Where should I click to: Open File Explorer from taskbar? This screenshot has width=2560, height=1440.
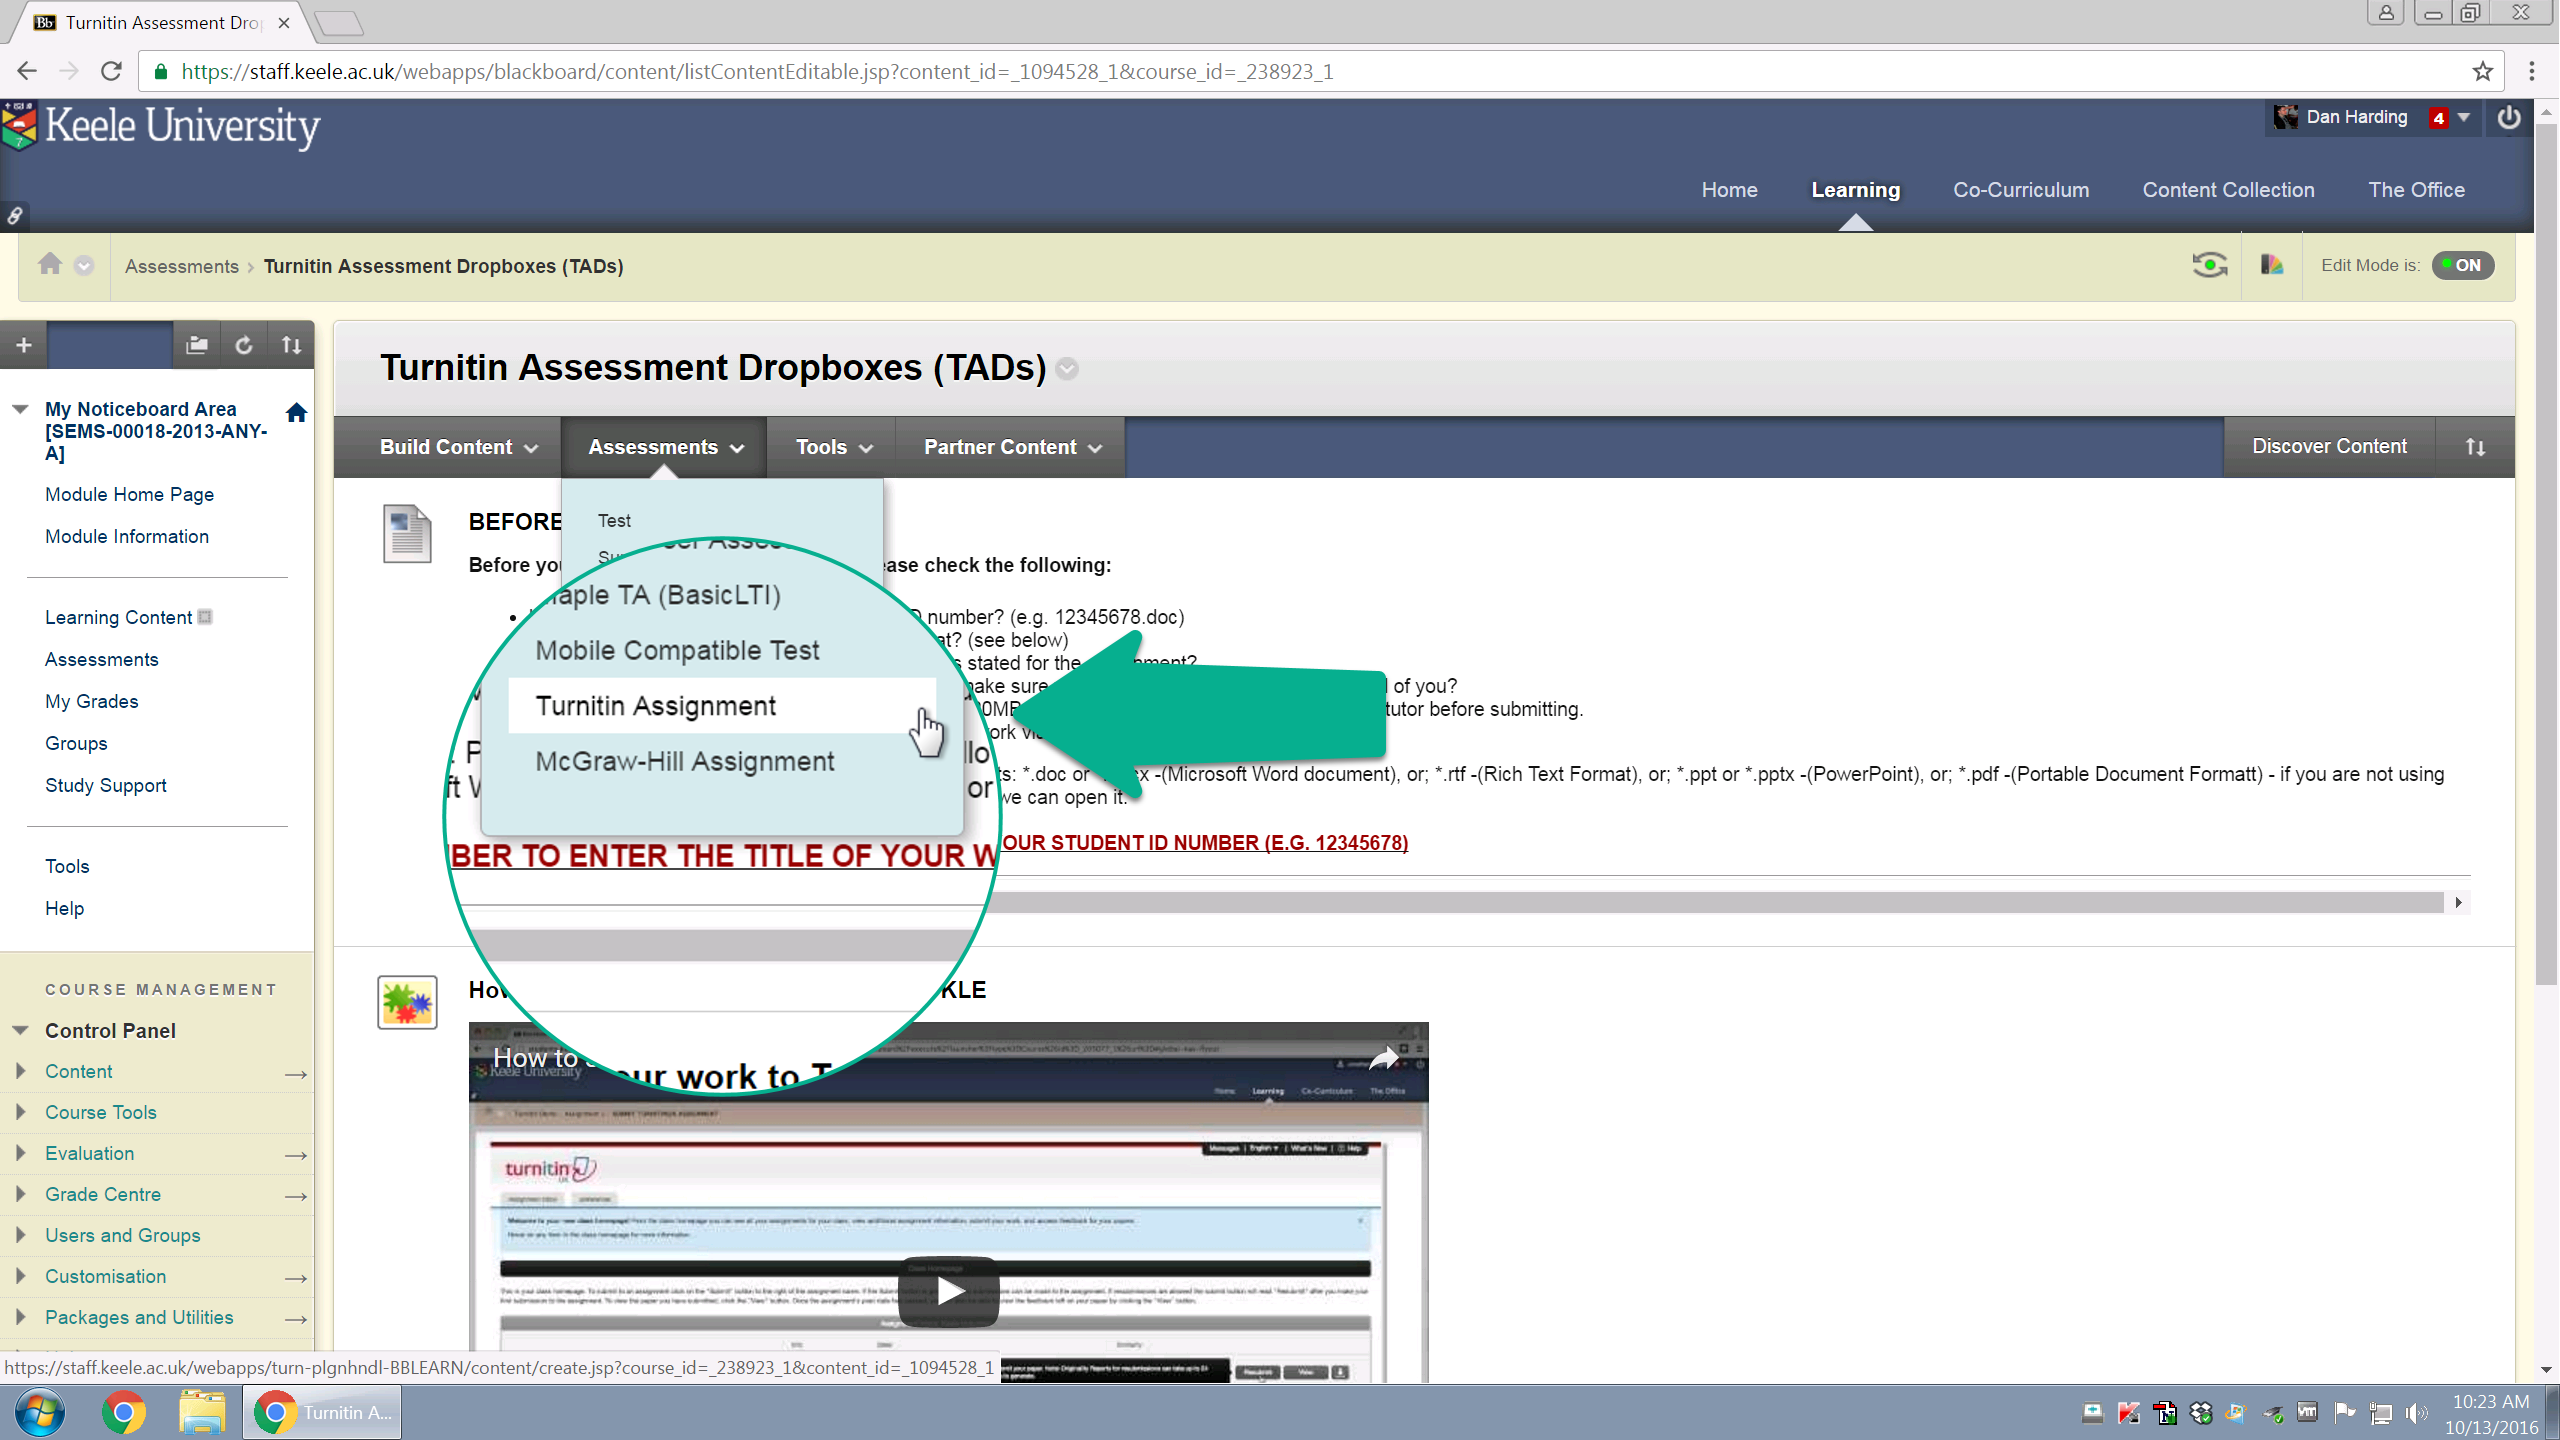(203, 1413)
